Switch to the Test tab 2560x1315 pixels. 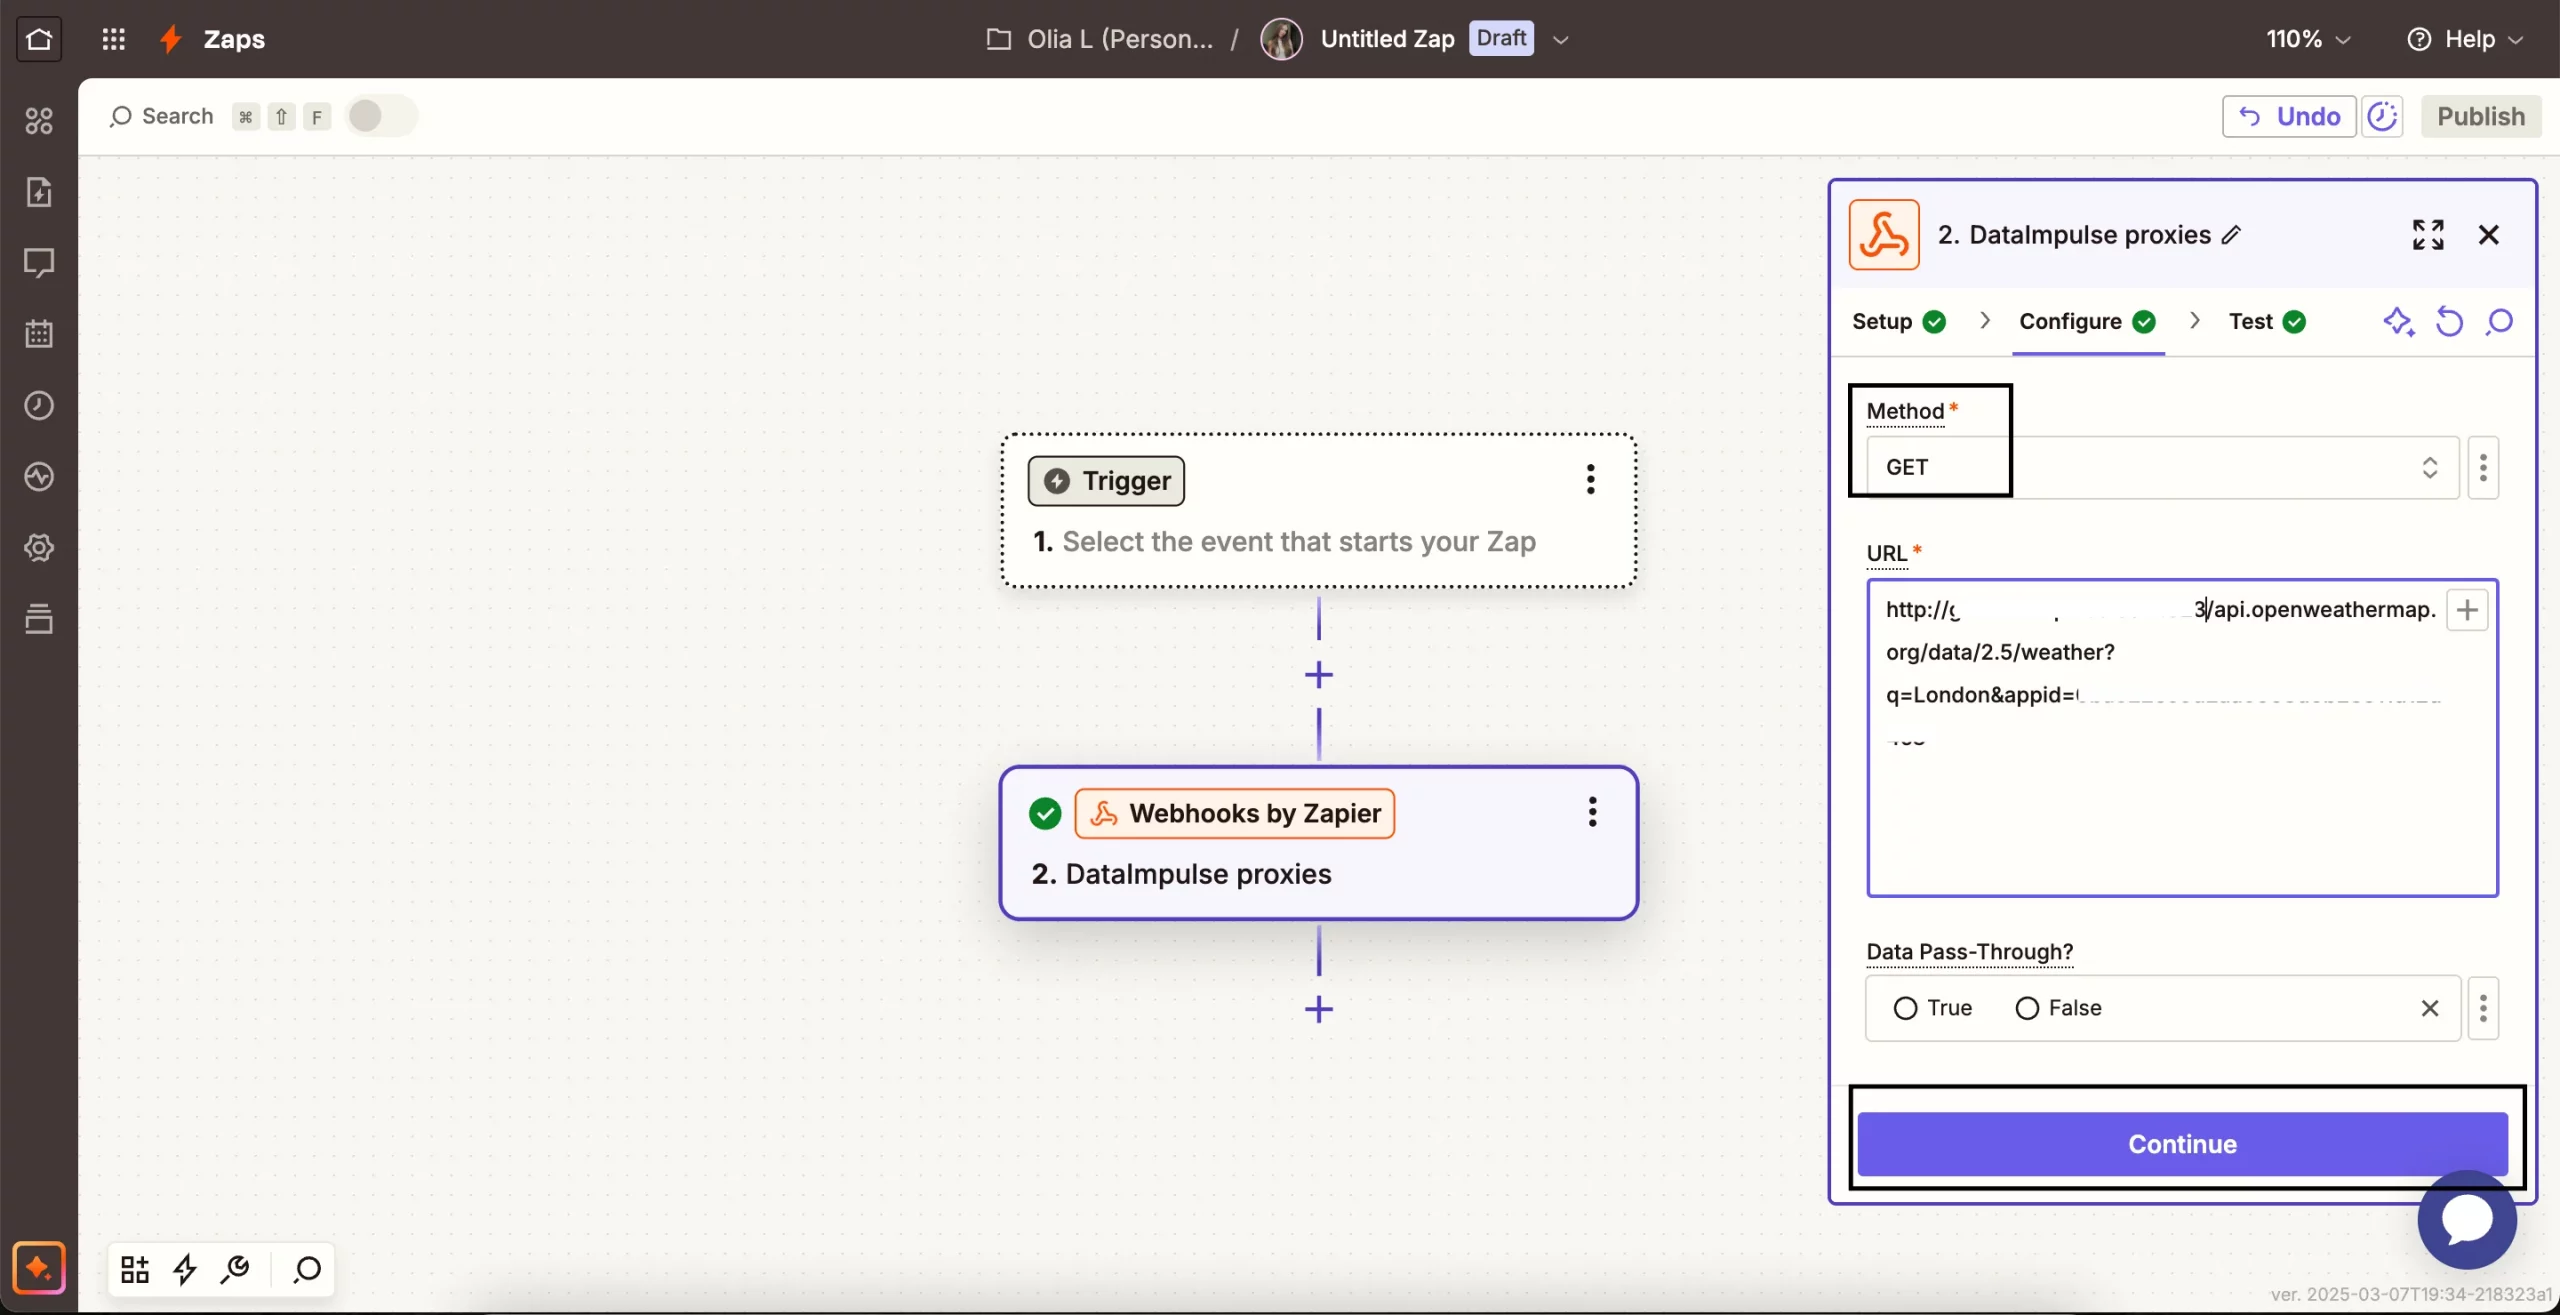click(2267, 322)
